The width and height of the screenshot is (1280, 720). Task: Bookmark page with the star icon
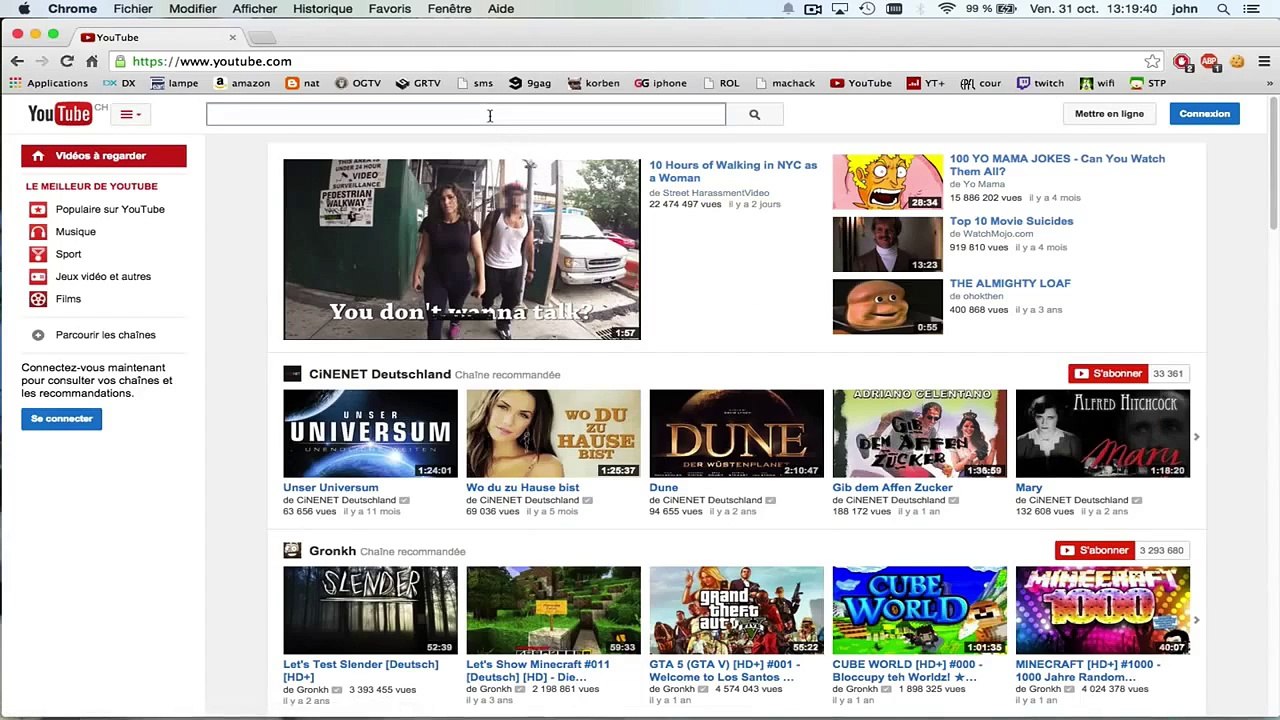pos(1152,61)
